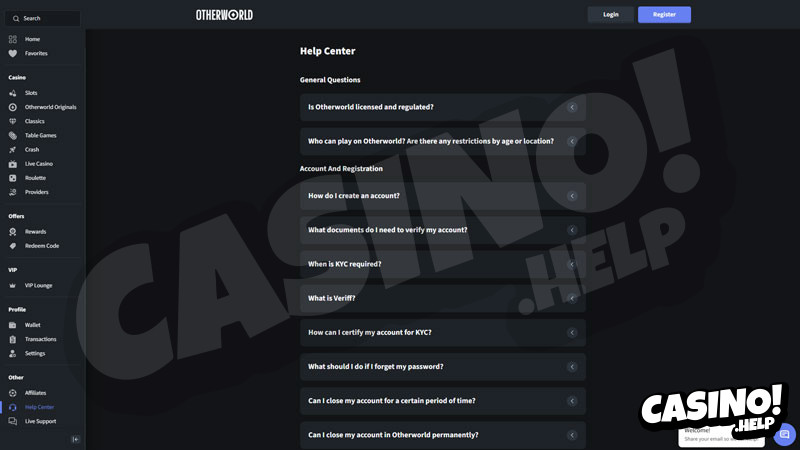800x450 pixels.
Task: Click the Wallet icon
Action: (13, 325)
